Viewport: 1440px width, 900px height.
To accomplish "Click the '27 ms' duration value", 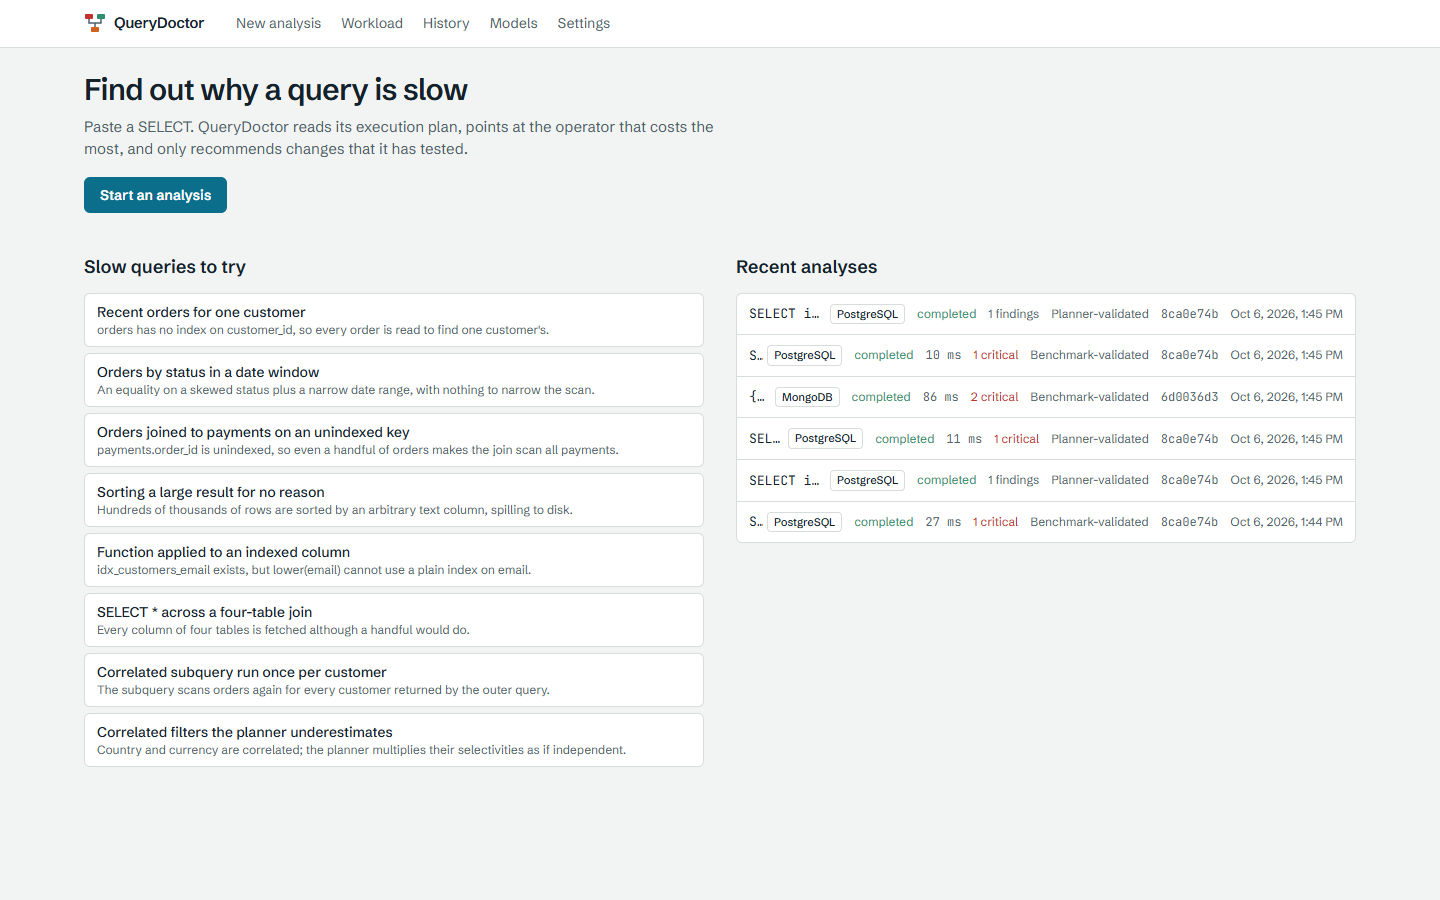I will (943, 522).
